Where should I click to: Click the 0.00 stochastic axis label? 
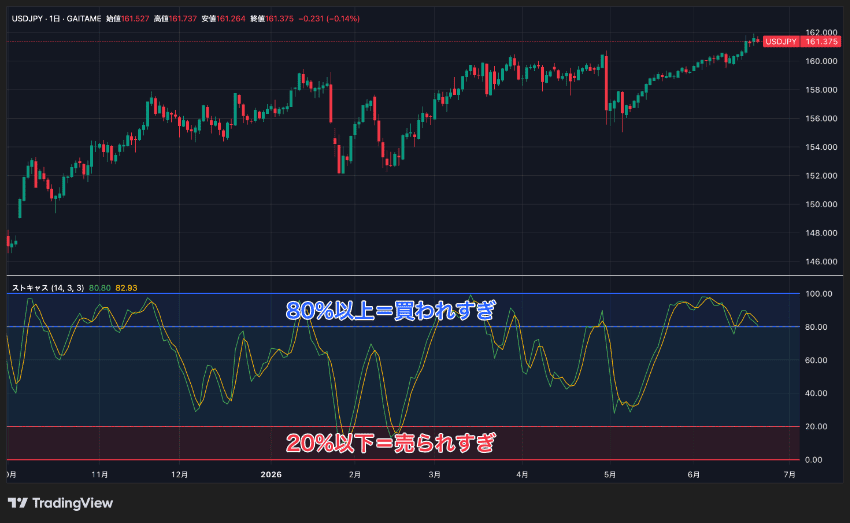(x=814, y=460)
